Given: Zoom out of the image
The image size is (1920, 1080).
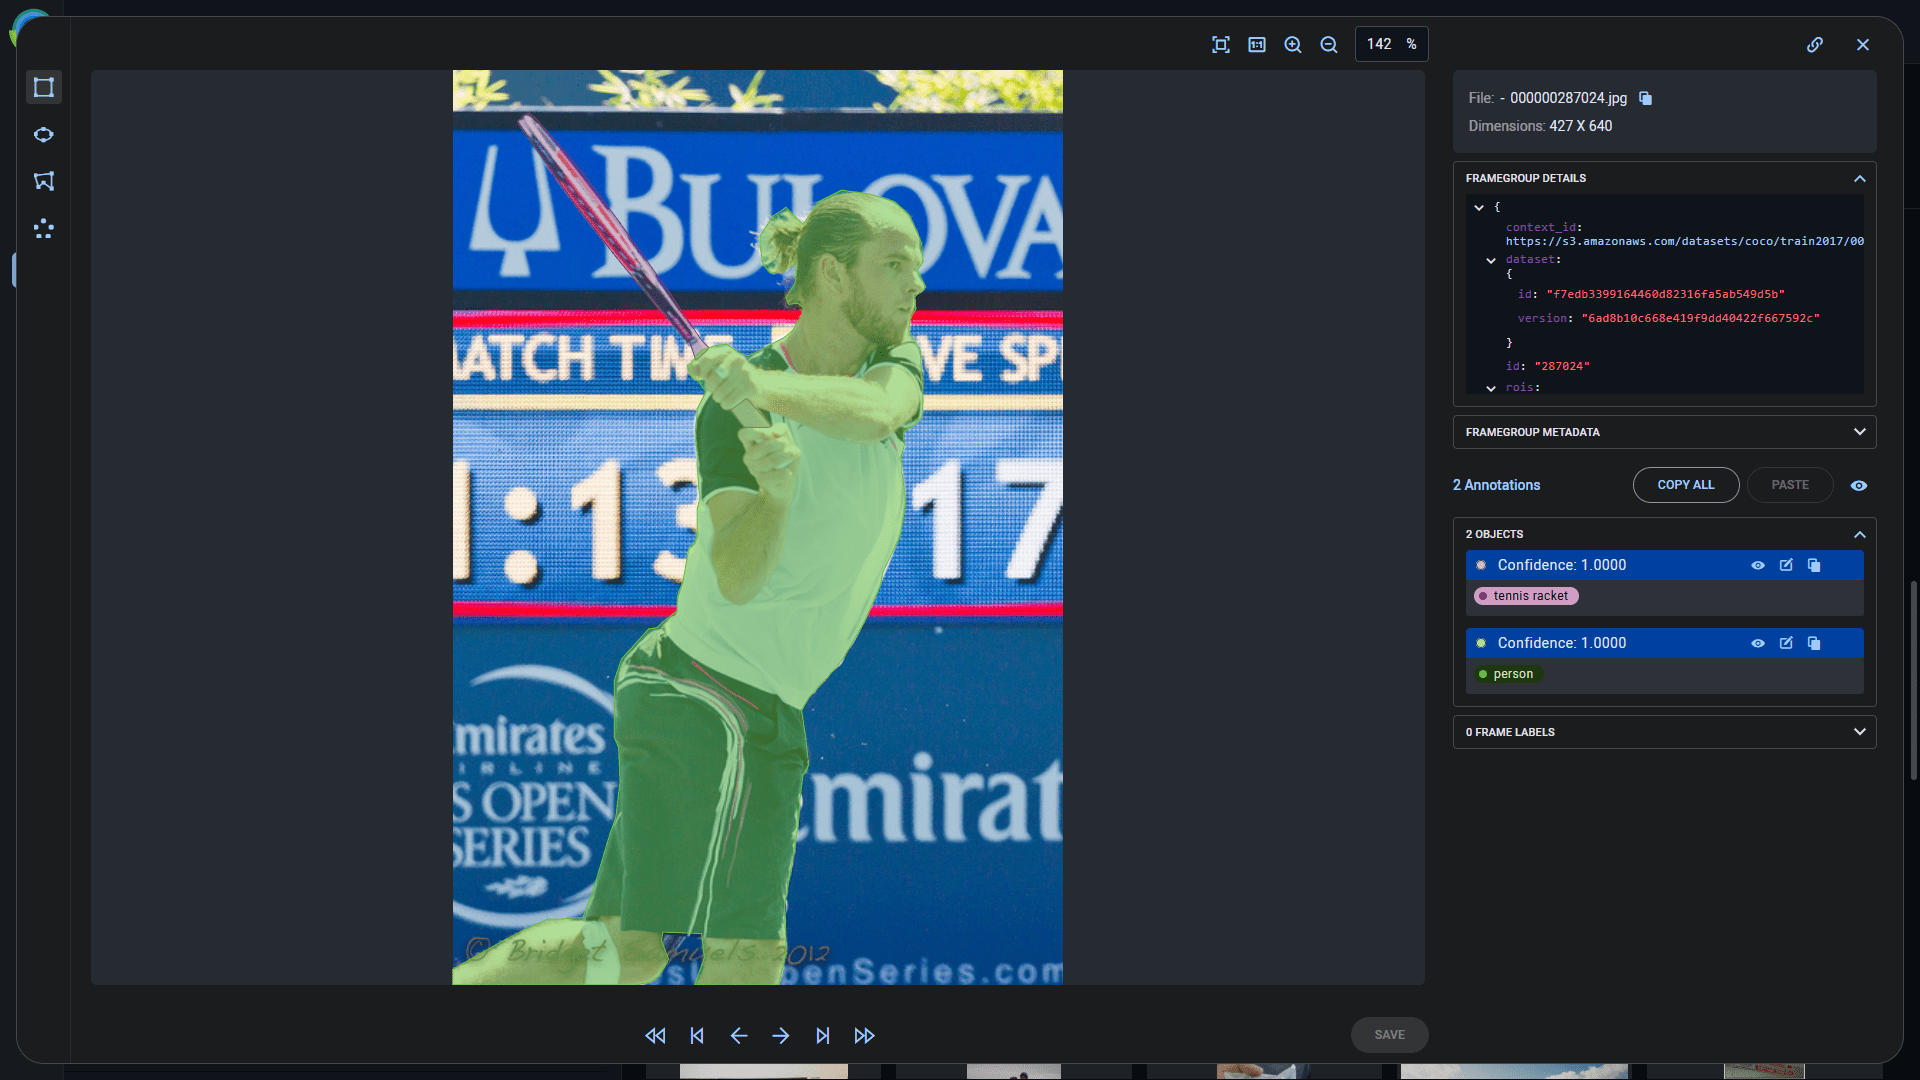Looking at the screenshot, I should pos(1328,44).
